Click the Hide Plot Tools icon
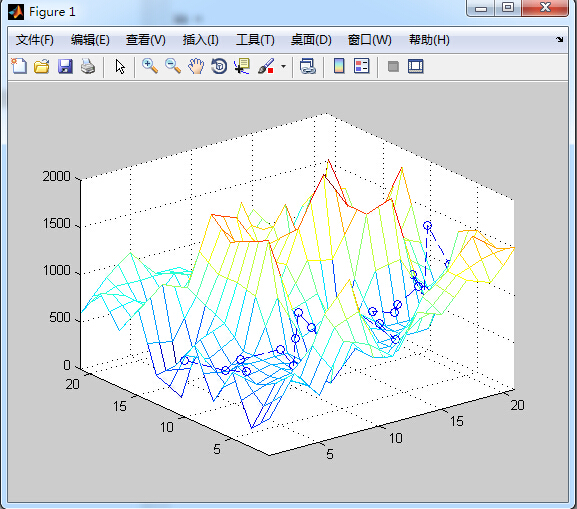577x509 pixels. (x=393, y=67)
